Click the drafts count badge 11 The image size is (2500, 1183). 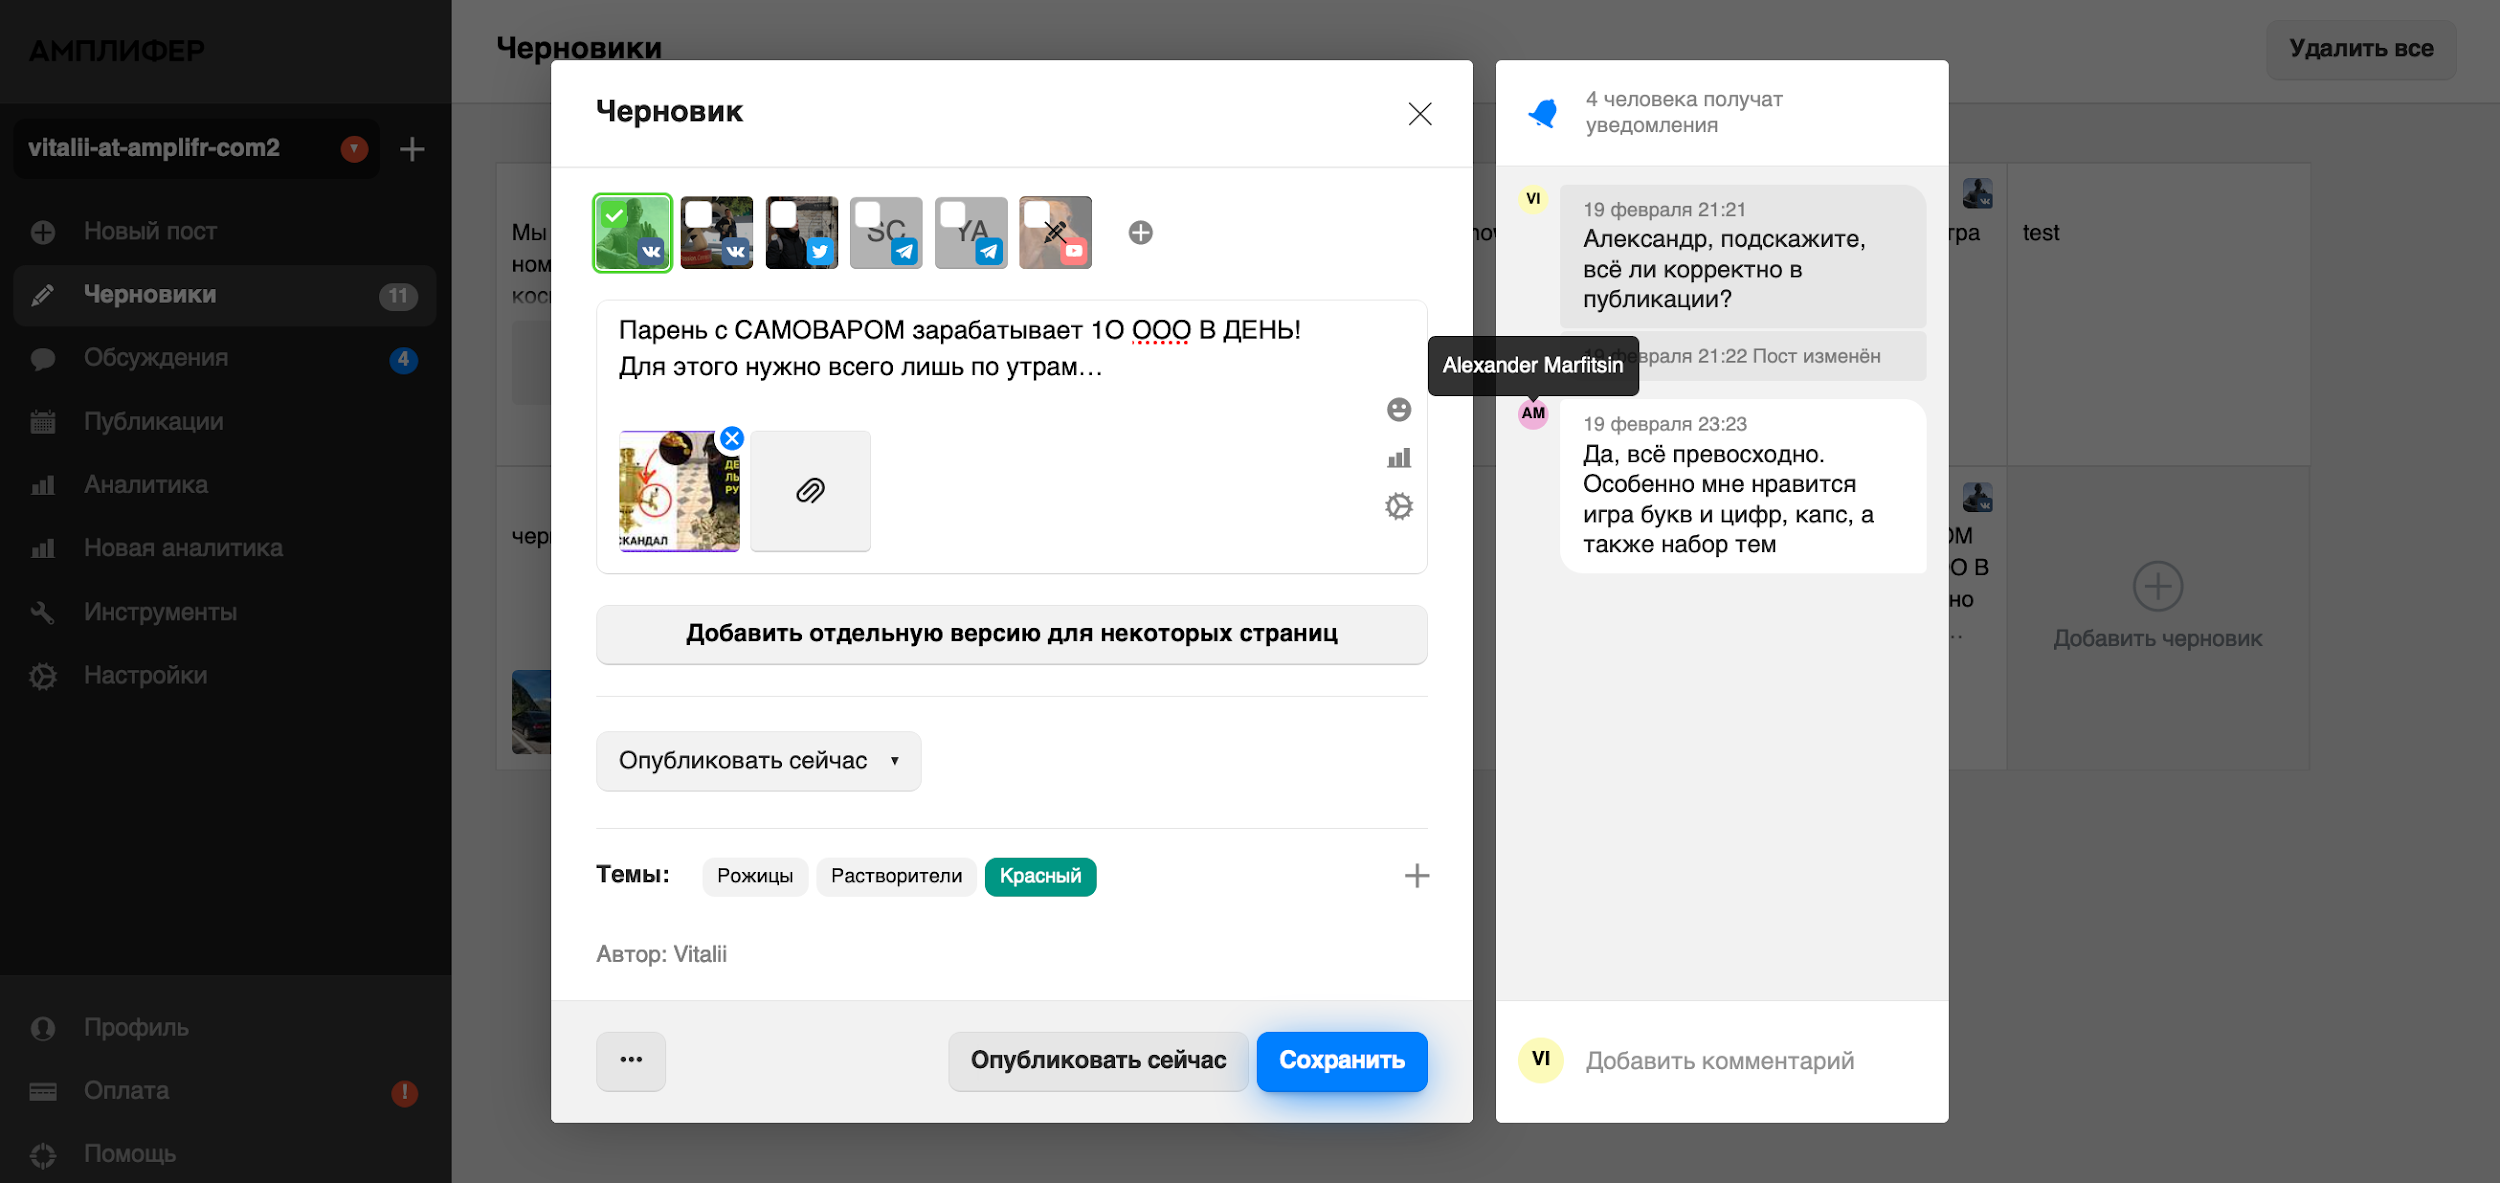(398, 296)
